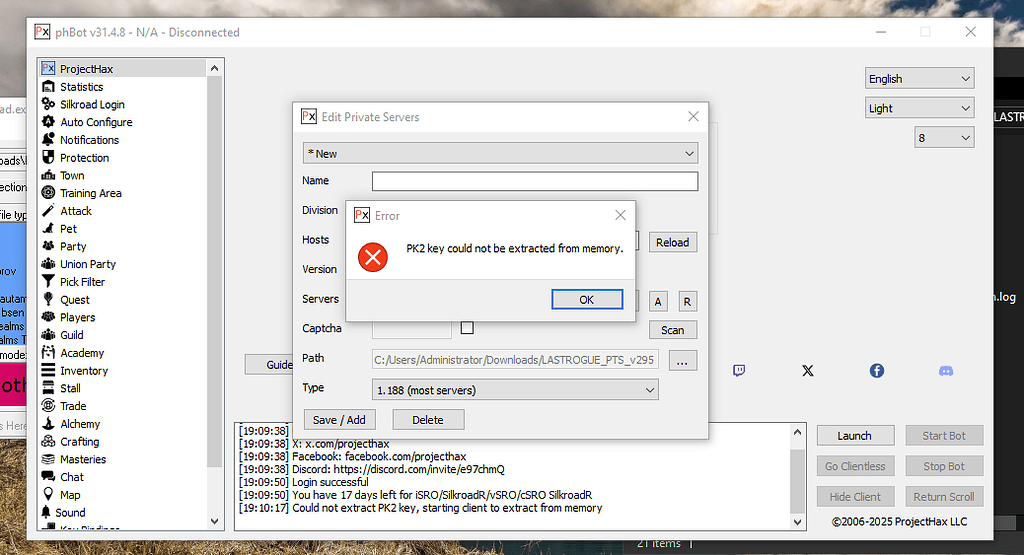Click the R button beside Servers
The image size is (1024, 555).
[687, 302]
